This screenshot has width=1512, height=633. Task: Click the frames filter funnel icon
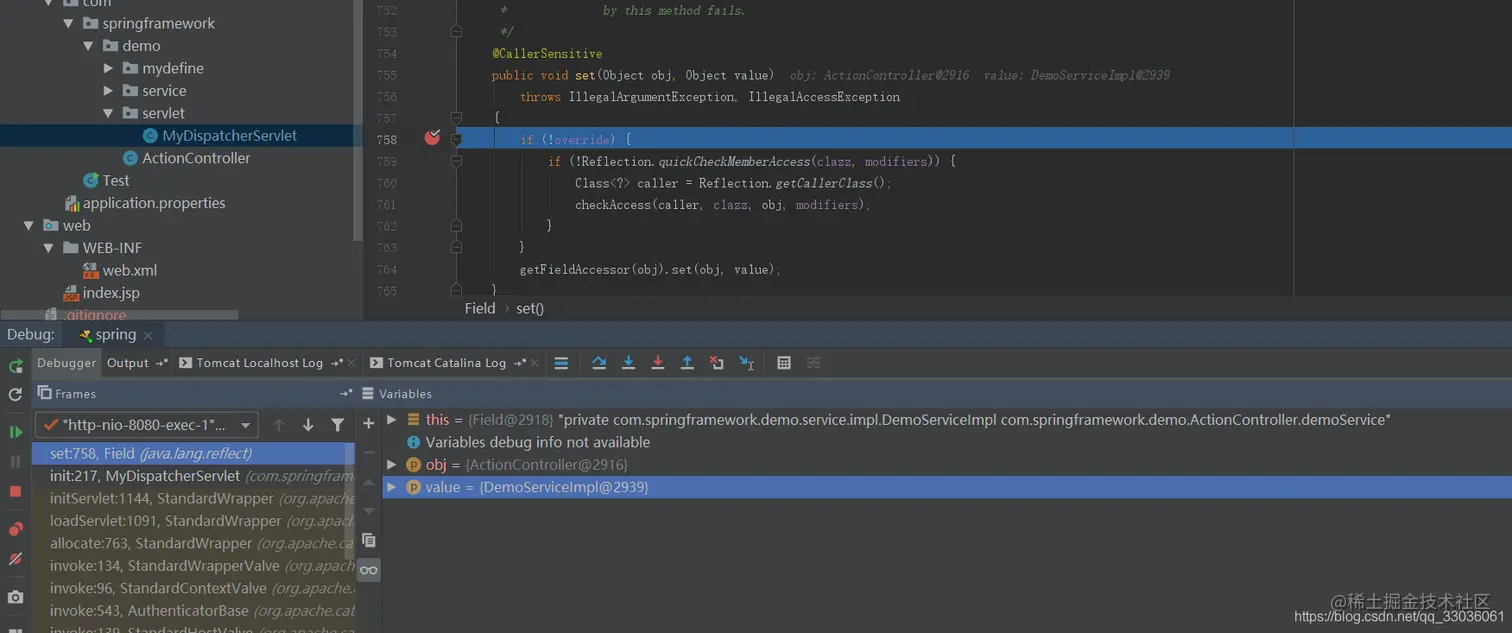(x=337, y=425)
